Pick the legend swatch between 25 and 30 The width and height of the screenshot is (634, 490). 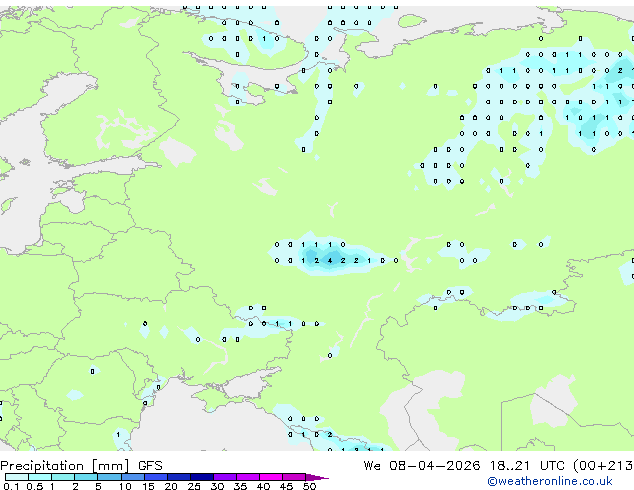coord(202,477)
